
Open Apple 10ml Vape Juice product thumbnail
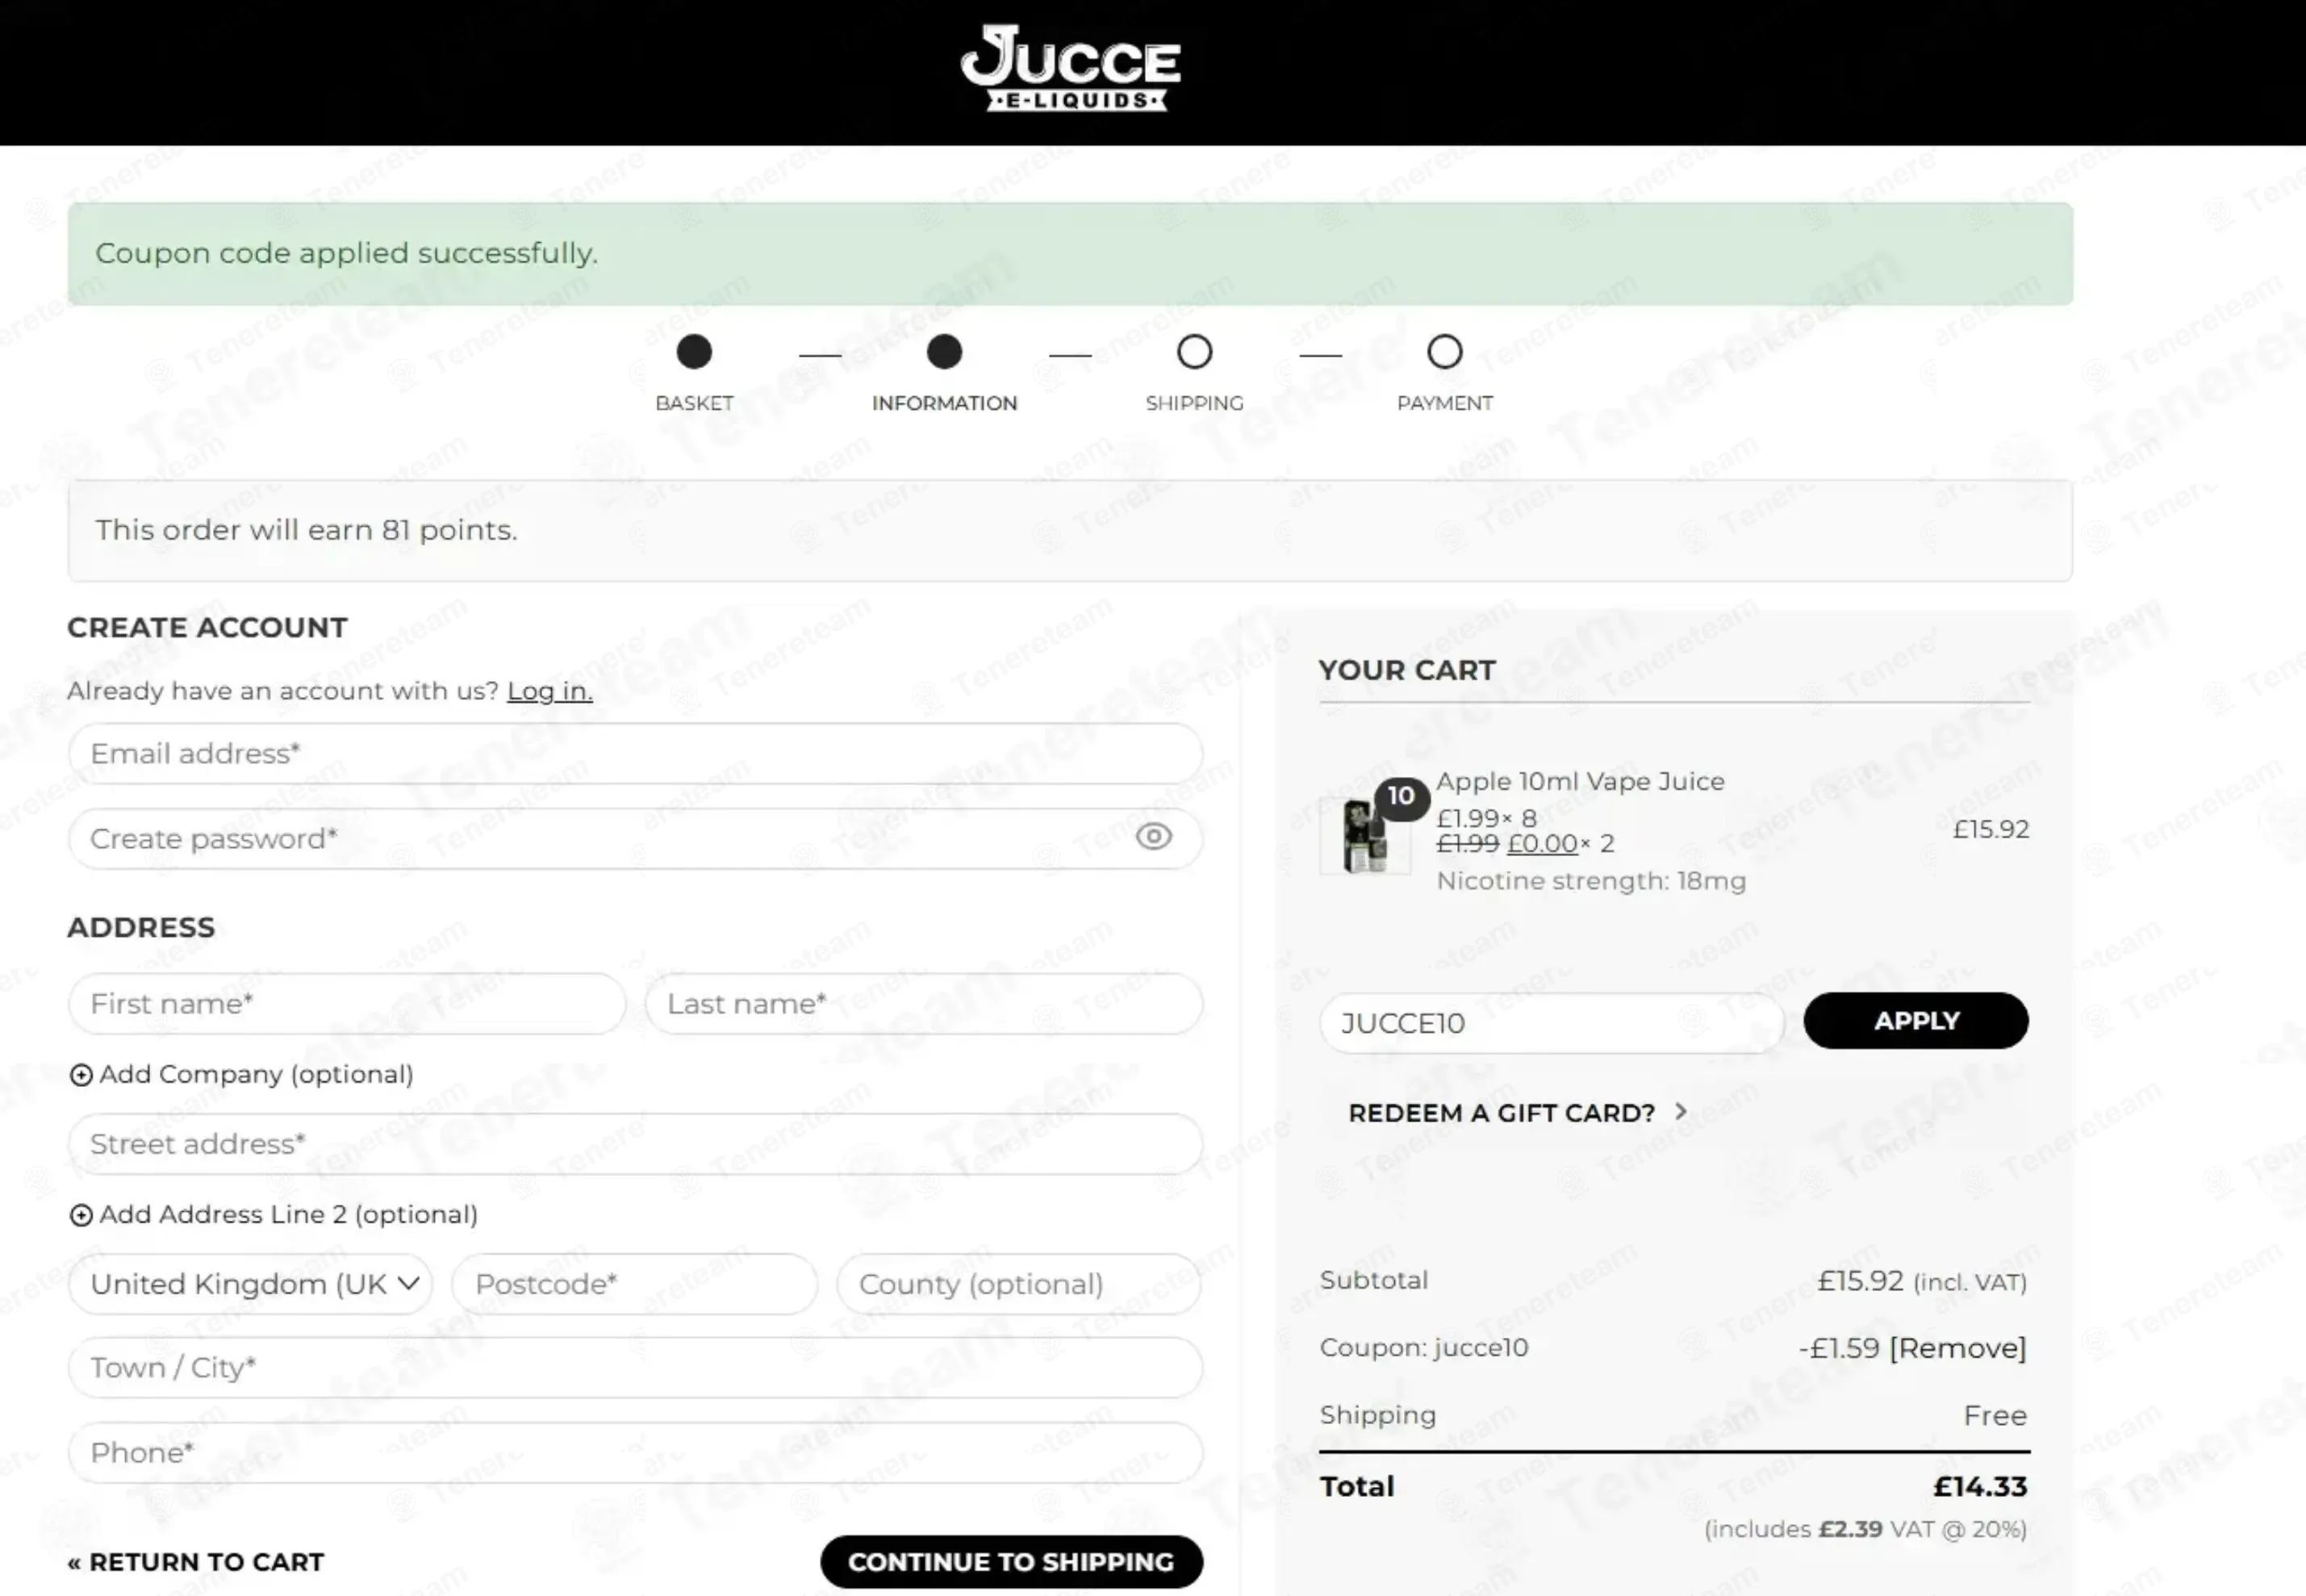coord(1364,837)
